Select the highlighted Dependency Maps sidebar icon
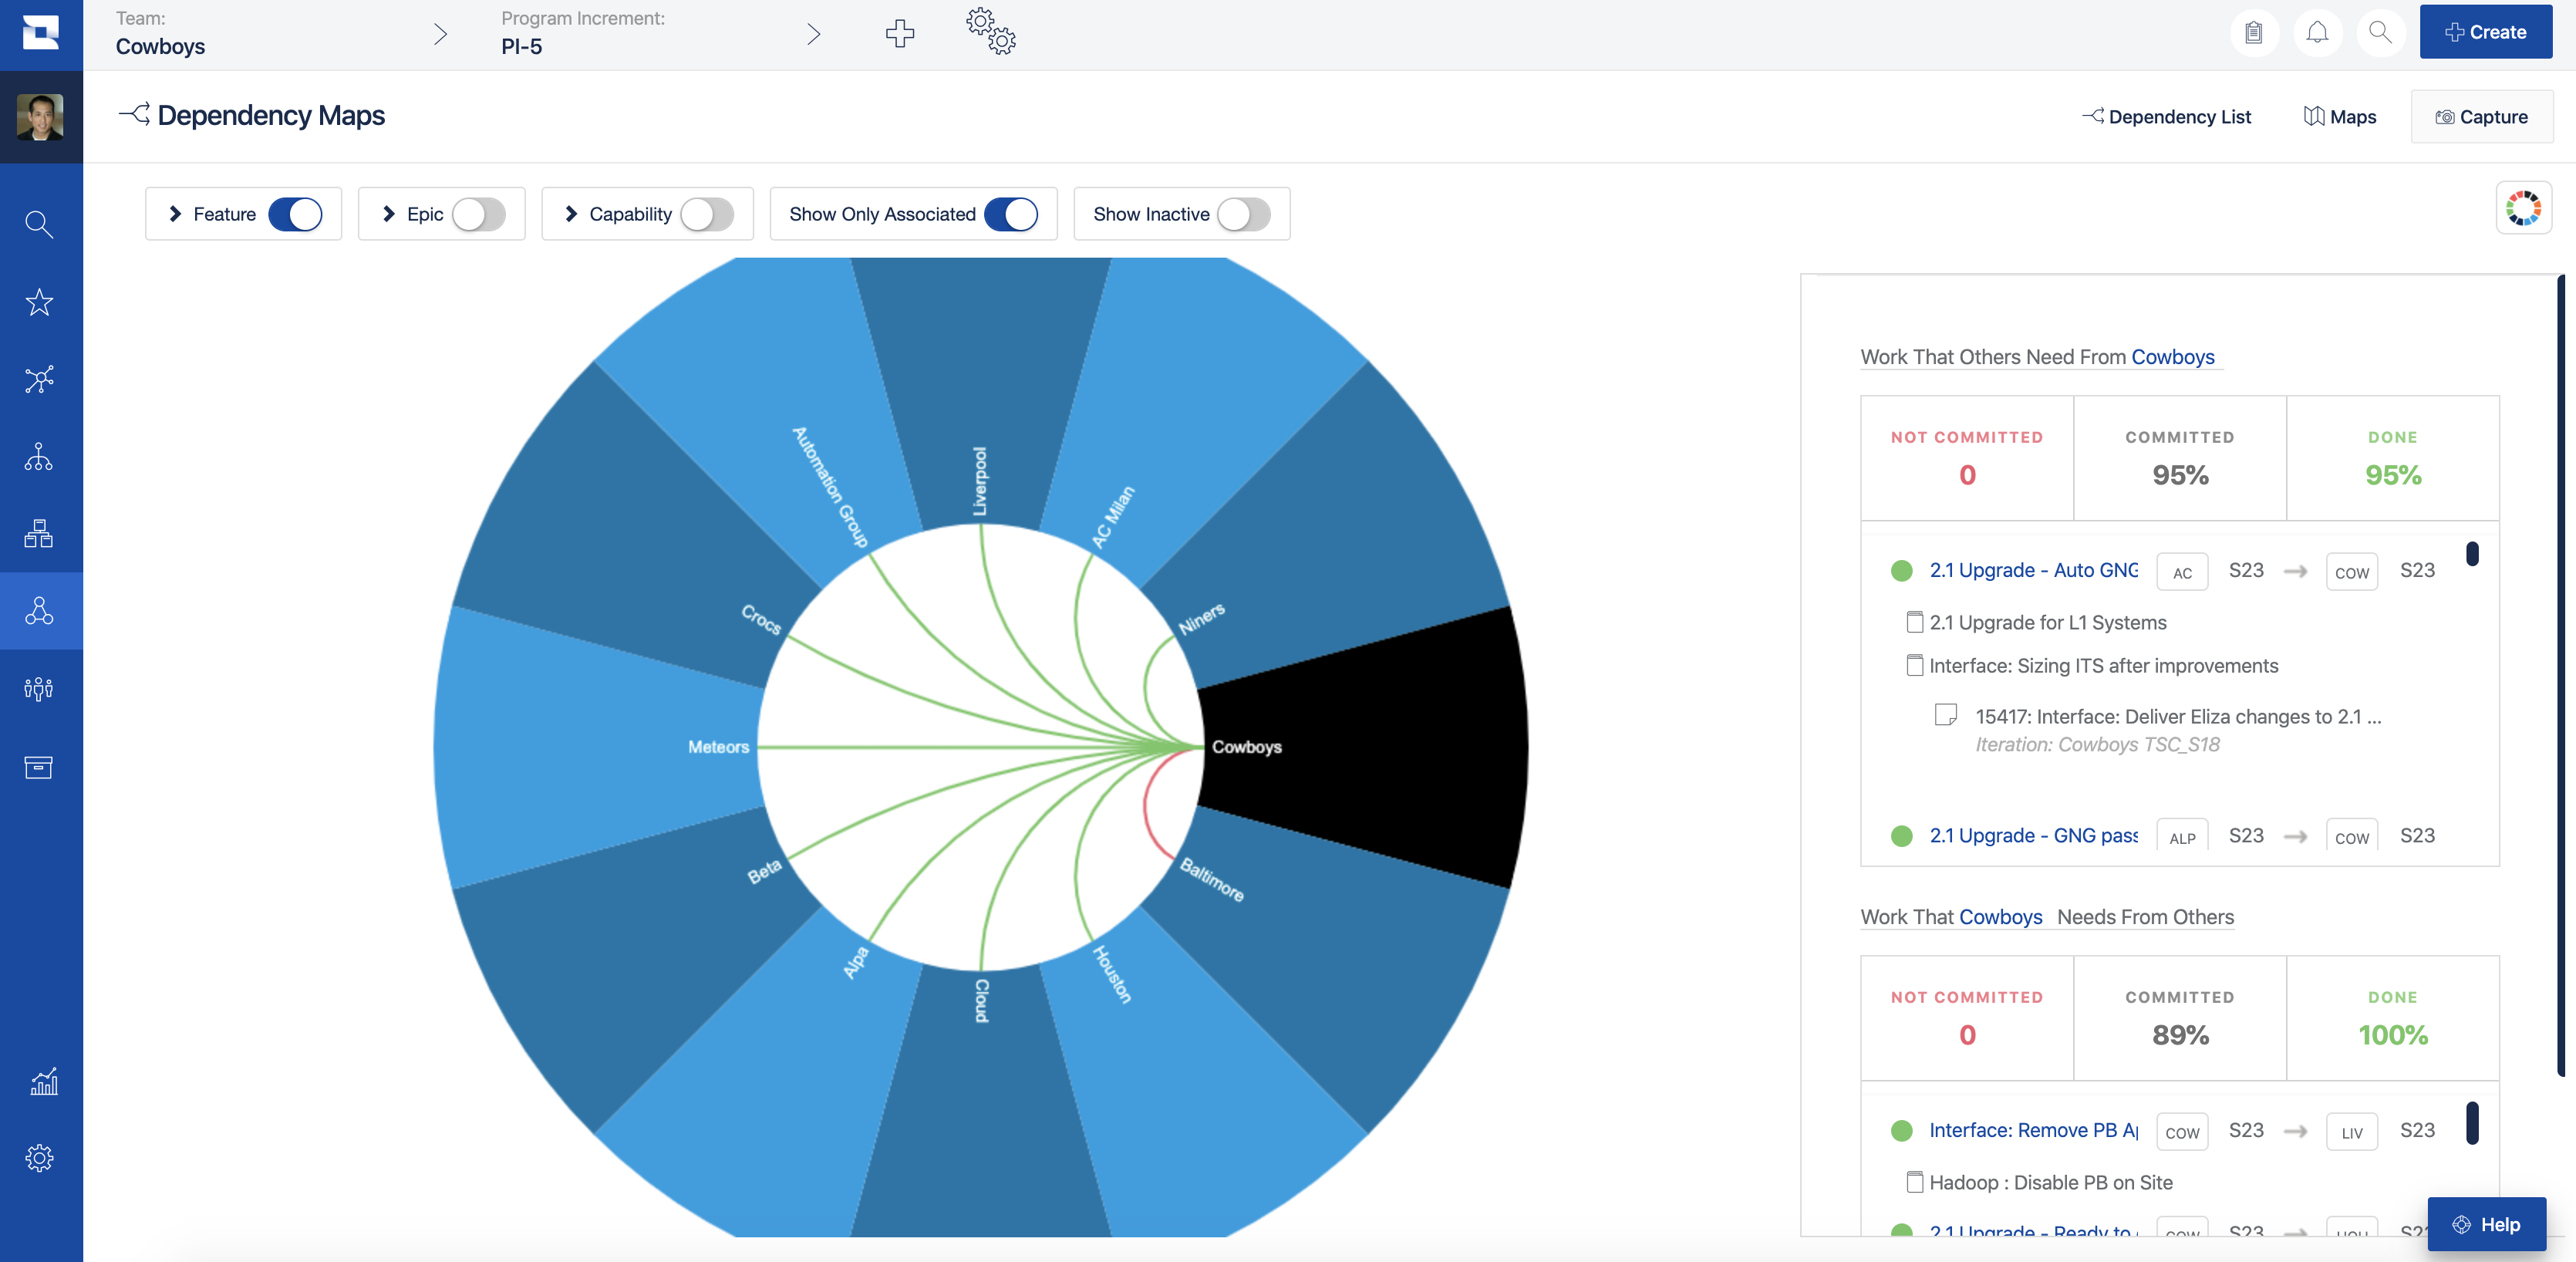The height and width of the screenshot is (1262, 2576). click(40, 610)
